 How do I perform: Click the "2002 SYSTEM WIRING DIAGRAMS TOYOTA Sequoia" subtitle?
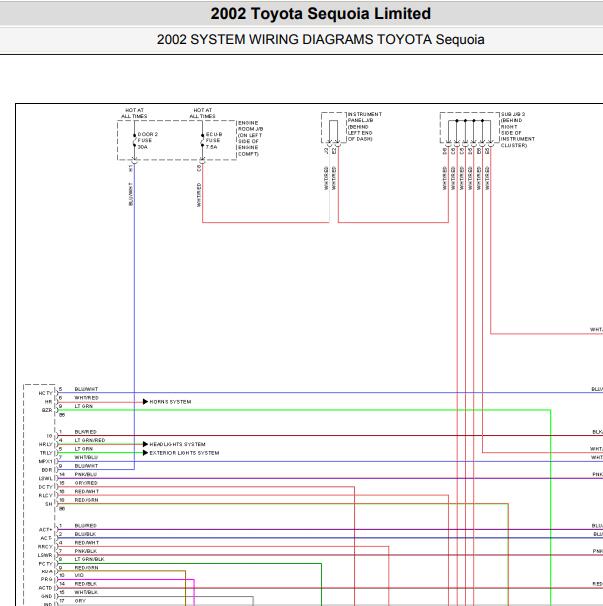click(x=320, y=39)
